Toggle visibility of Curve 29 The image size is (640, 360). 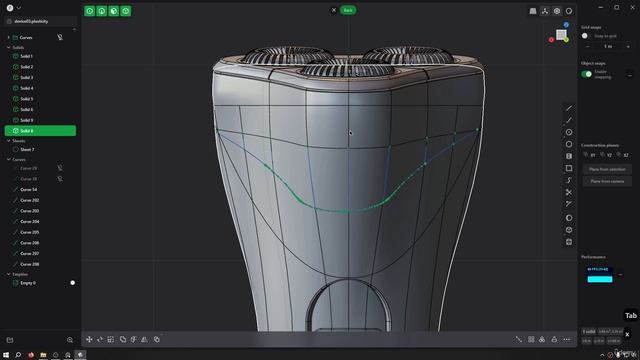point(60,168)
